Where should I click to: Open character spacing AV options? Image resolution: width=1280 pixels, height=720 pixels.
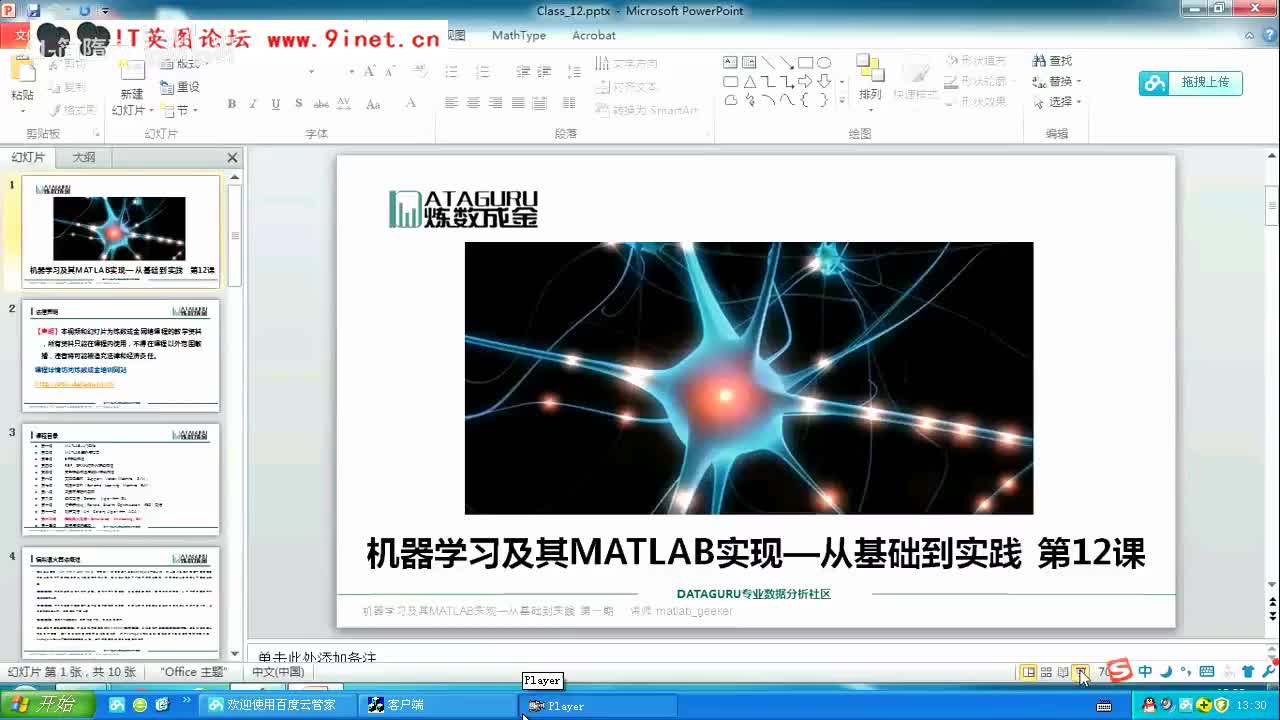(x=344, y=104)
